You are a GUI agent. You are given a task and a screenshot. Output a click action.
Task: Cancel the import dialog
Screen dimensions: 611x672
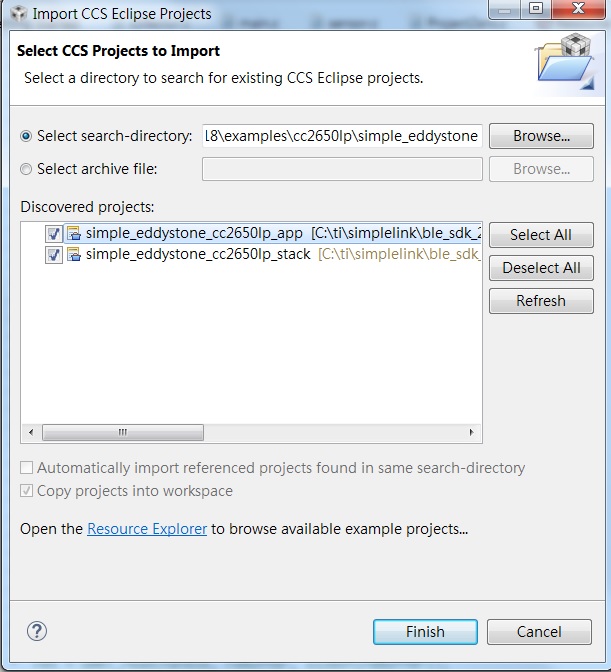[x=539, y=631]
